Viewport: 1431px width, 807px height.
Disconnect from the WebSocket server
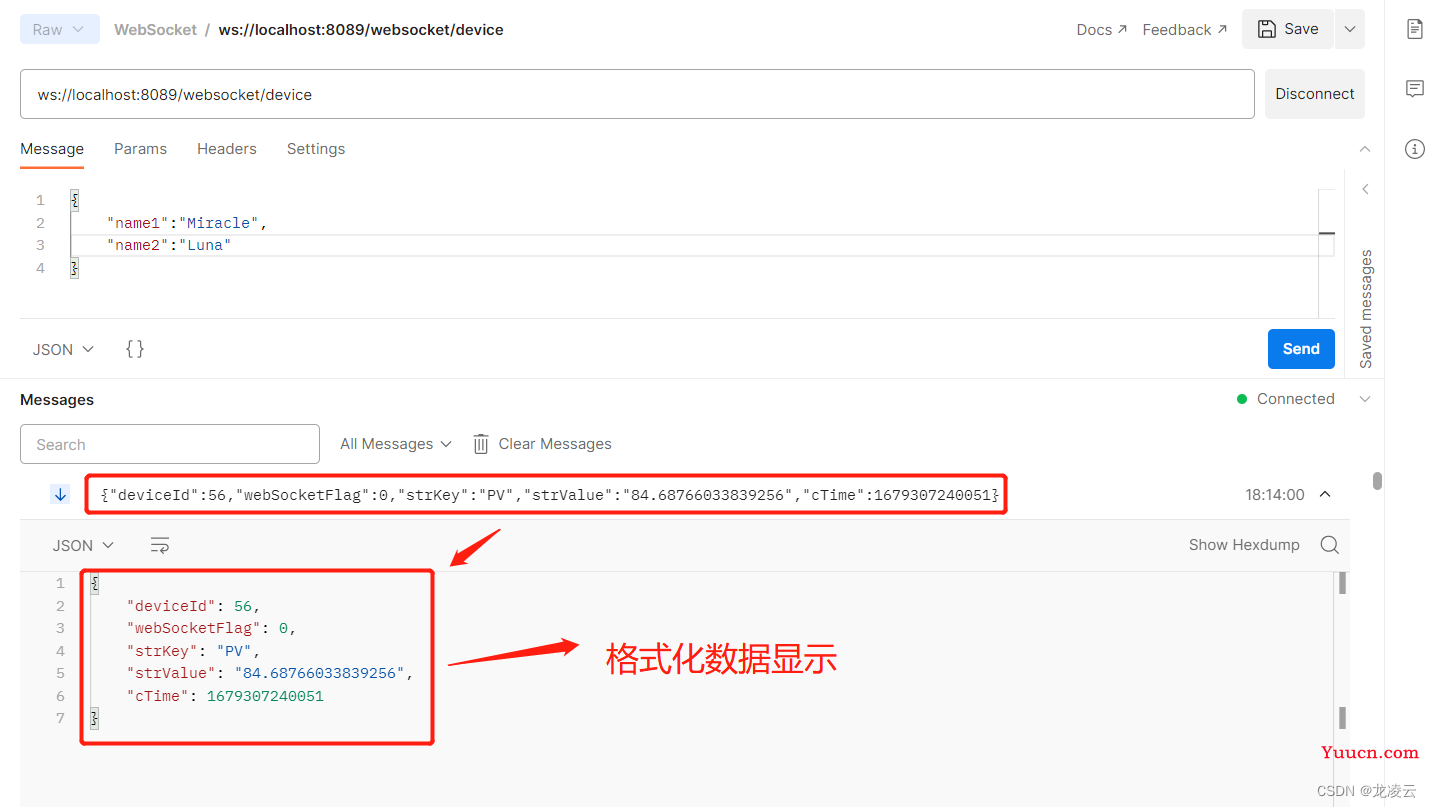[x=1314, y=94]
